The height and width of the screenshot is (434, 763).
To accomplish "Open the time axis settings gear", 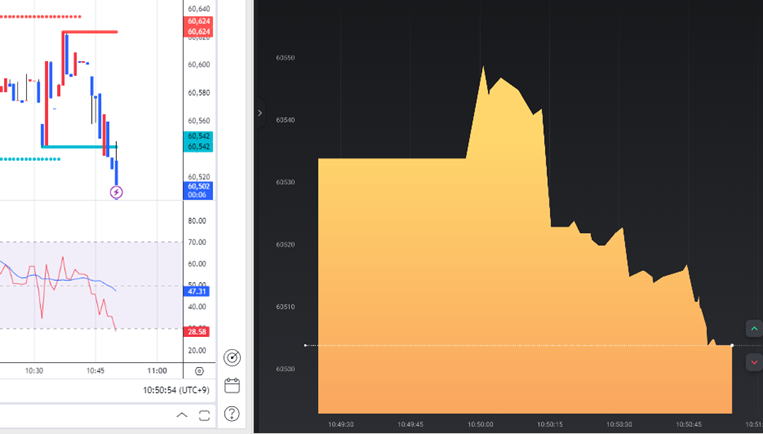I will click(x=200, y=370).
